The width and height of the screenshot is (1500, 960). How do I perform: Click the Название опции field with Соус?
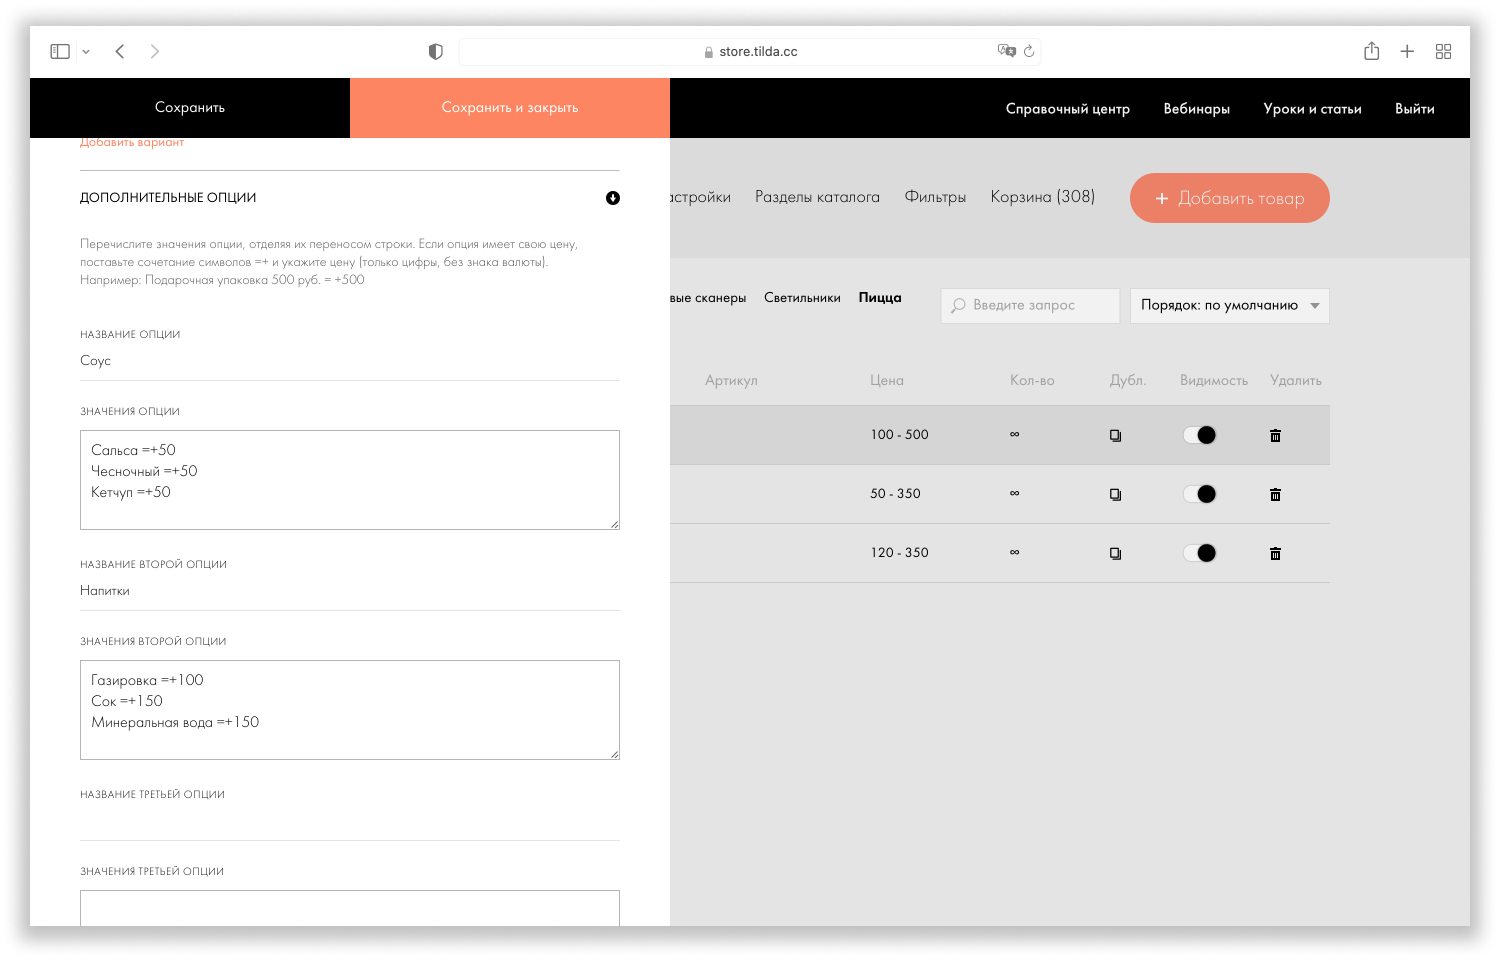tap(350, 361)
